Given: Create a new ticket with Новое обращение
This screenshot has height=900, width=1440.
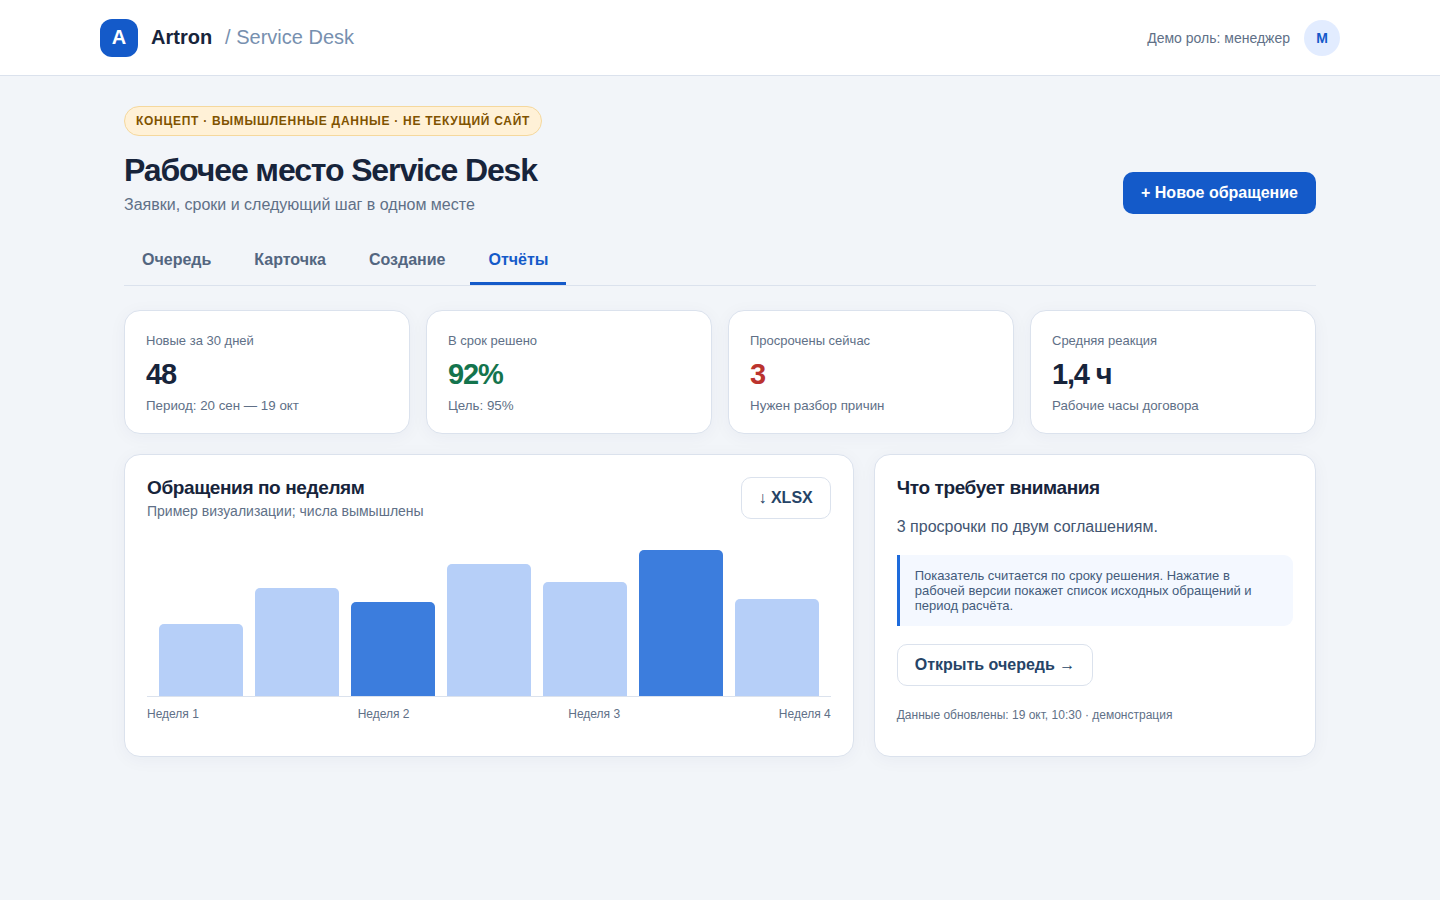Looking at the screenshot, I should (x=1219, y=193).
